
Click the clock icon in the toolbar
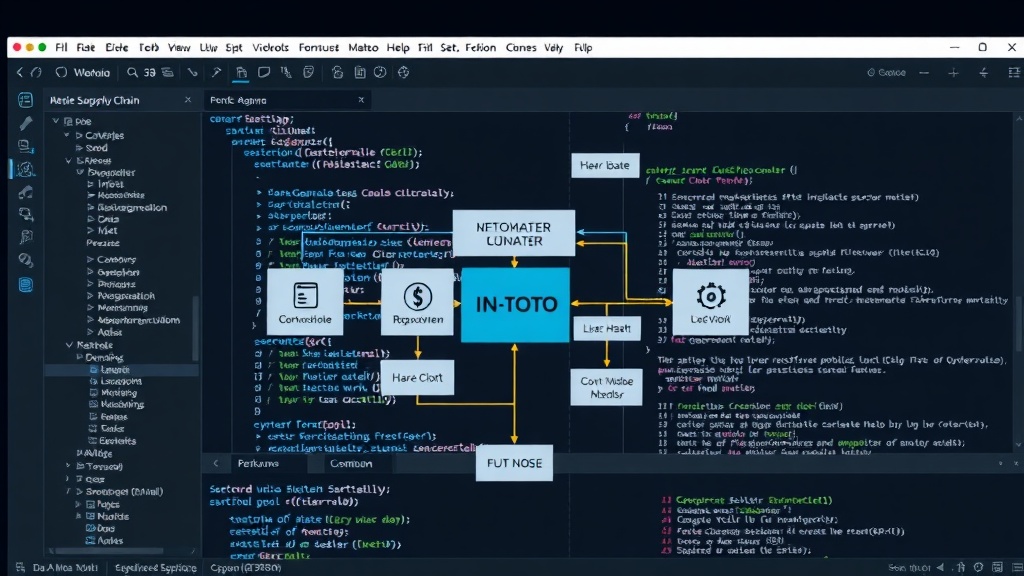click(380, 72)
